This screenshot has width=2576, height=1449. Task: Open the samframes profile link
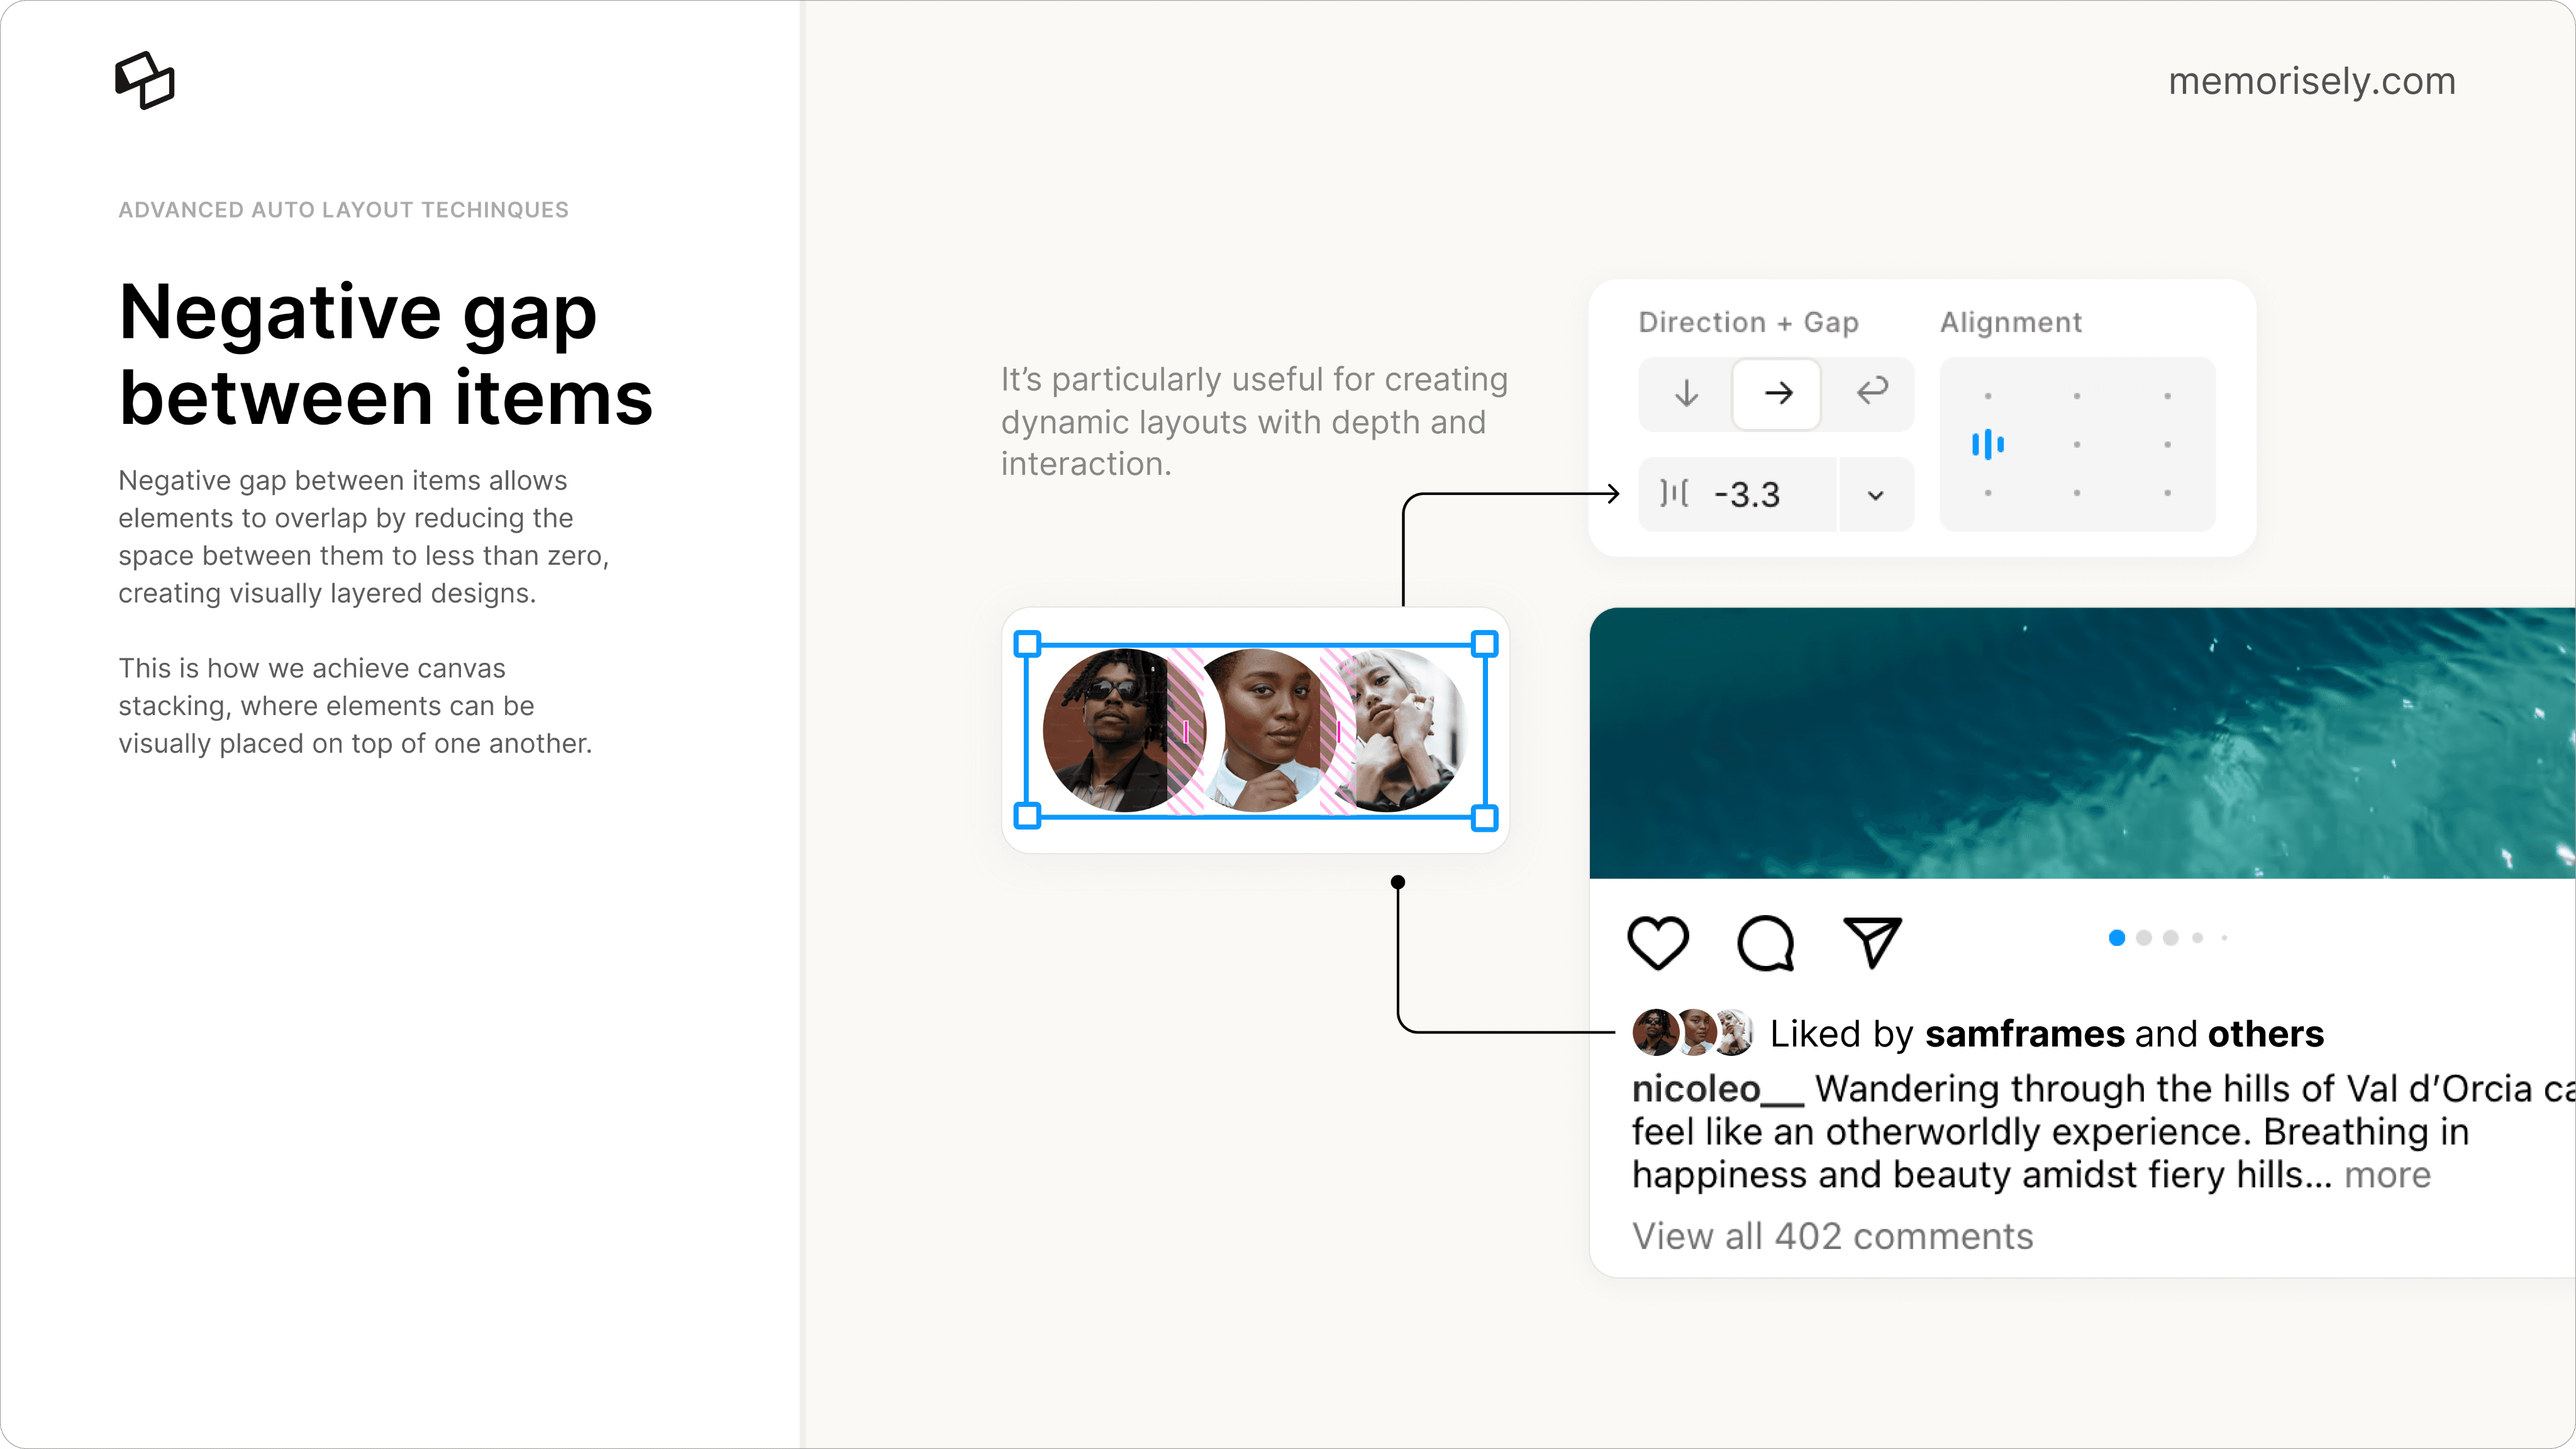click(x=2025, y=1034)
